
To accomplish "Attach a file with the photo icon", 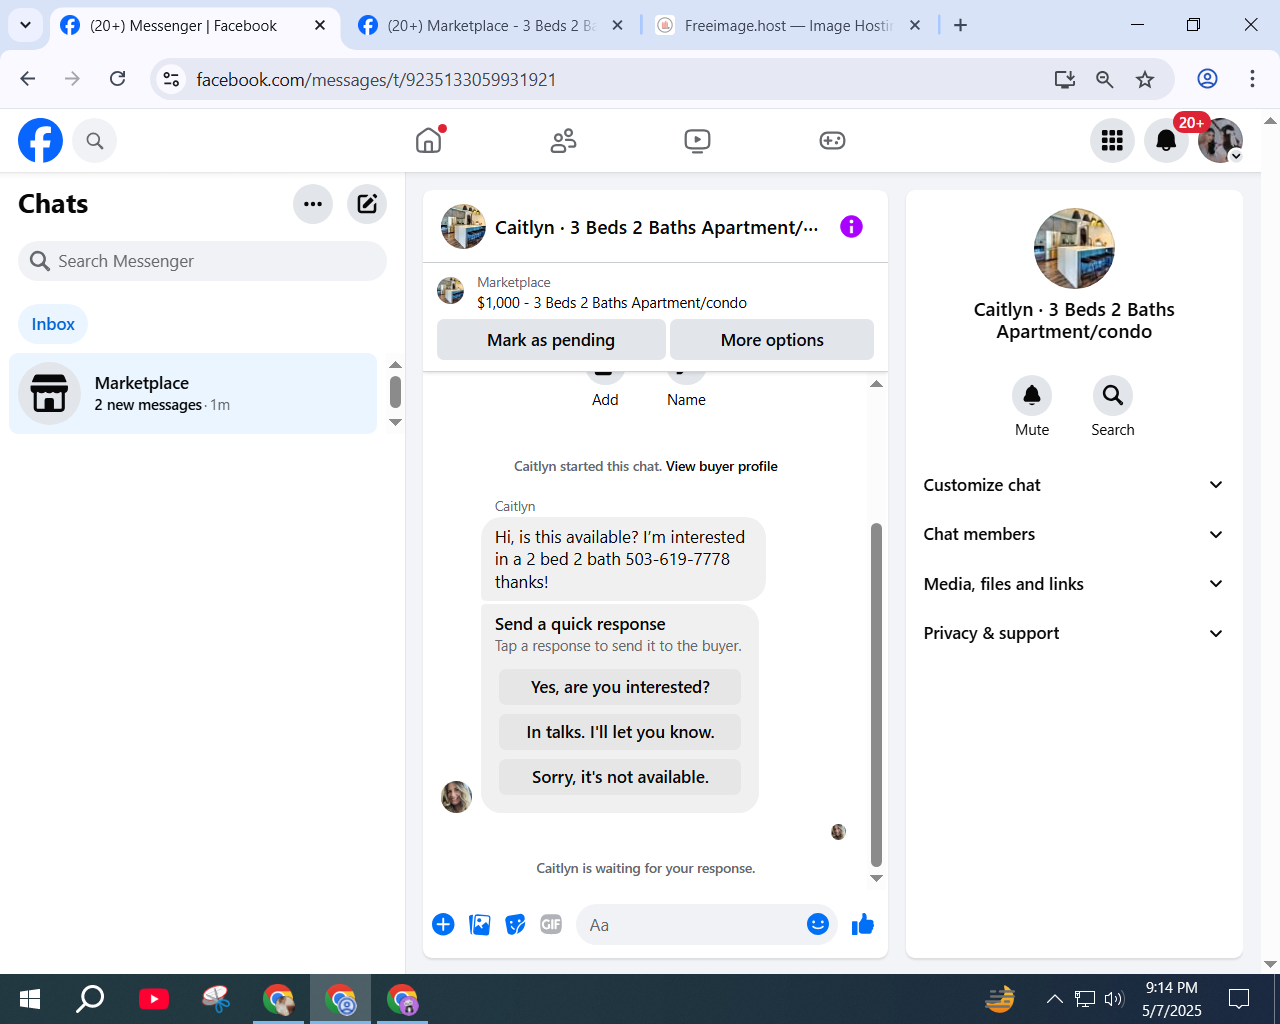I will 480,925.
